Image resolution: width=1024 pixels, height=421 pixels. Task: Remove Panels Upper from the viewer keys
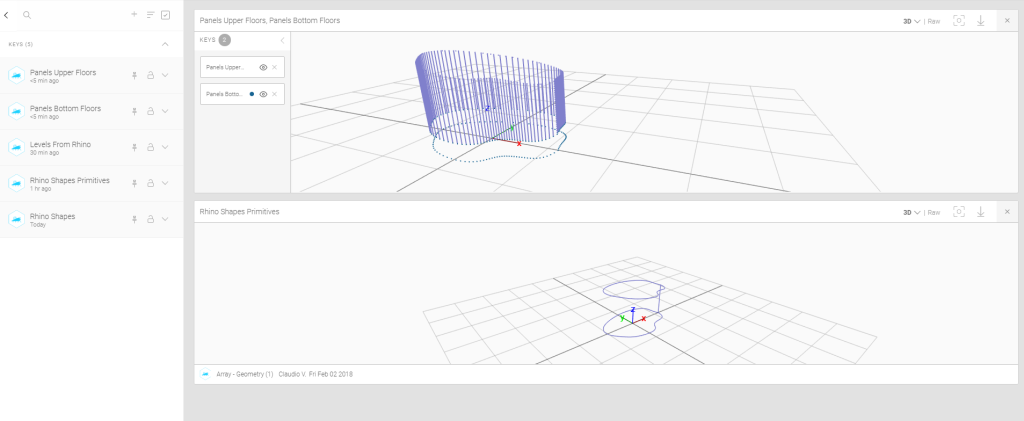point(275,67)
